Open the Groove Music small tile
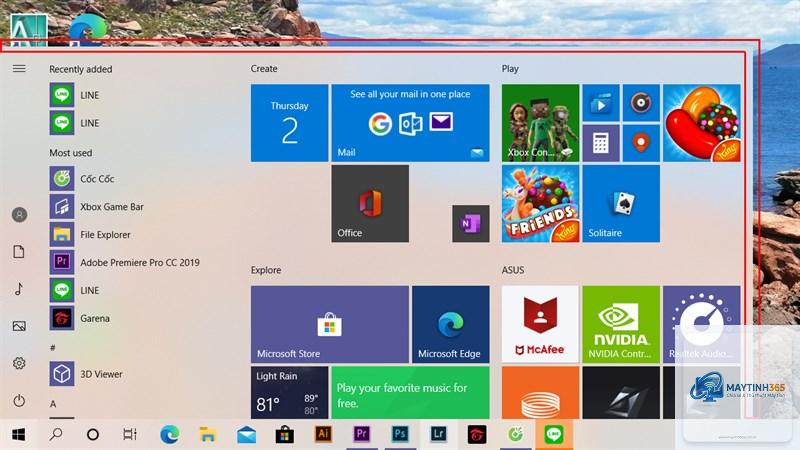 (x=641, y=103)
